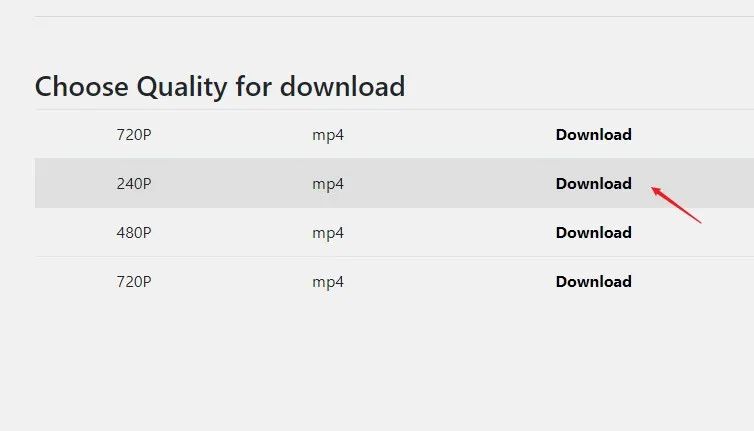Click the word 'Choose' in the heading
The height and width of the screenshot is (431, 754).
coord(82,87)
